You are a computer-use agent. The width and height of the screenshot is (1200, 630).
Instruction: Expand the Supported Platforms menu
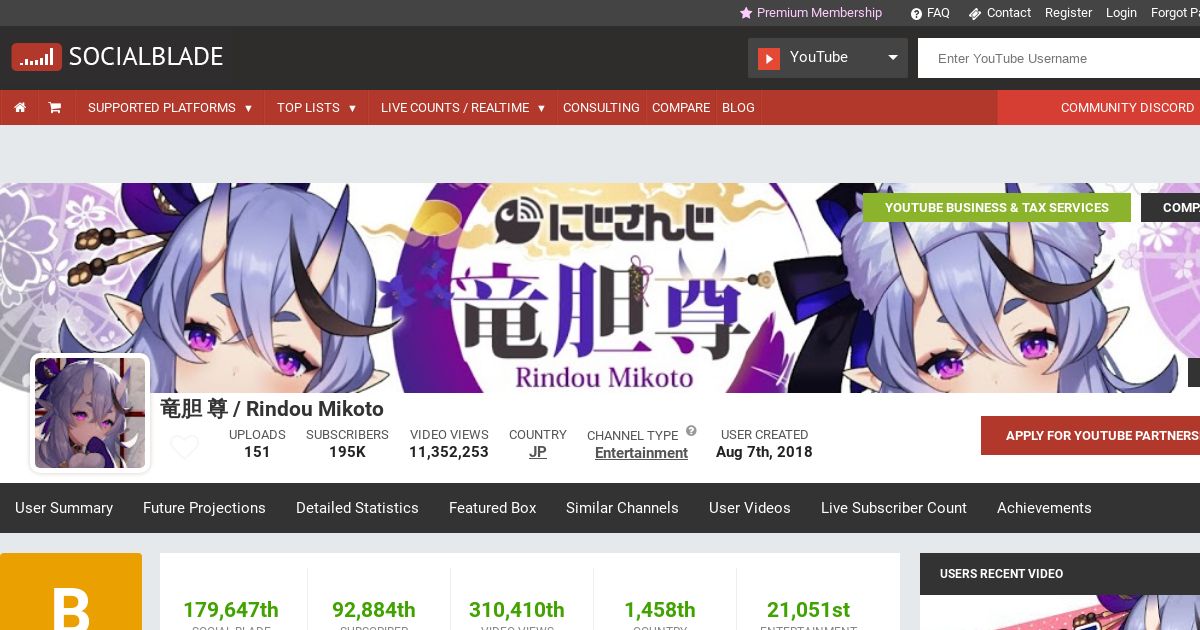coord(170,108)
